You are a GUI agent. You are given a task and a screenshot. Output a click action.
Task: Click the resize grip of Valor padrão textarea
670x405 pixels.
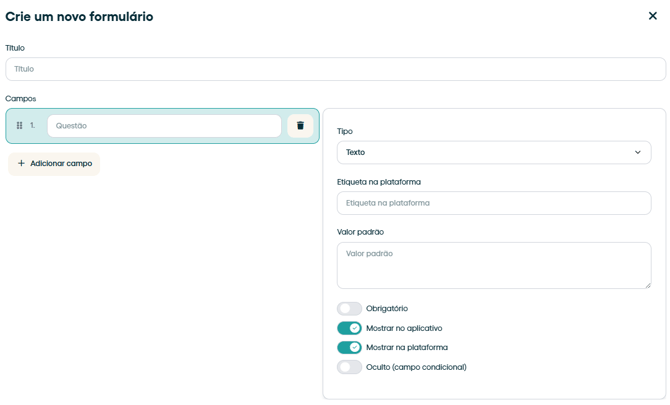(646, 284)
